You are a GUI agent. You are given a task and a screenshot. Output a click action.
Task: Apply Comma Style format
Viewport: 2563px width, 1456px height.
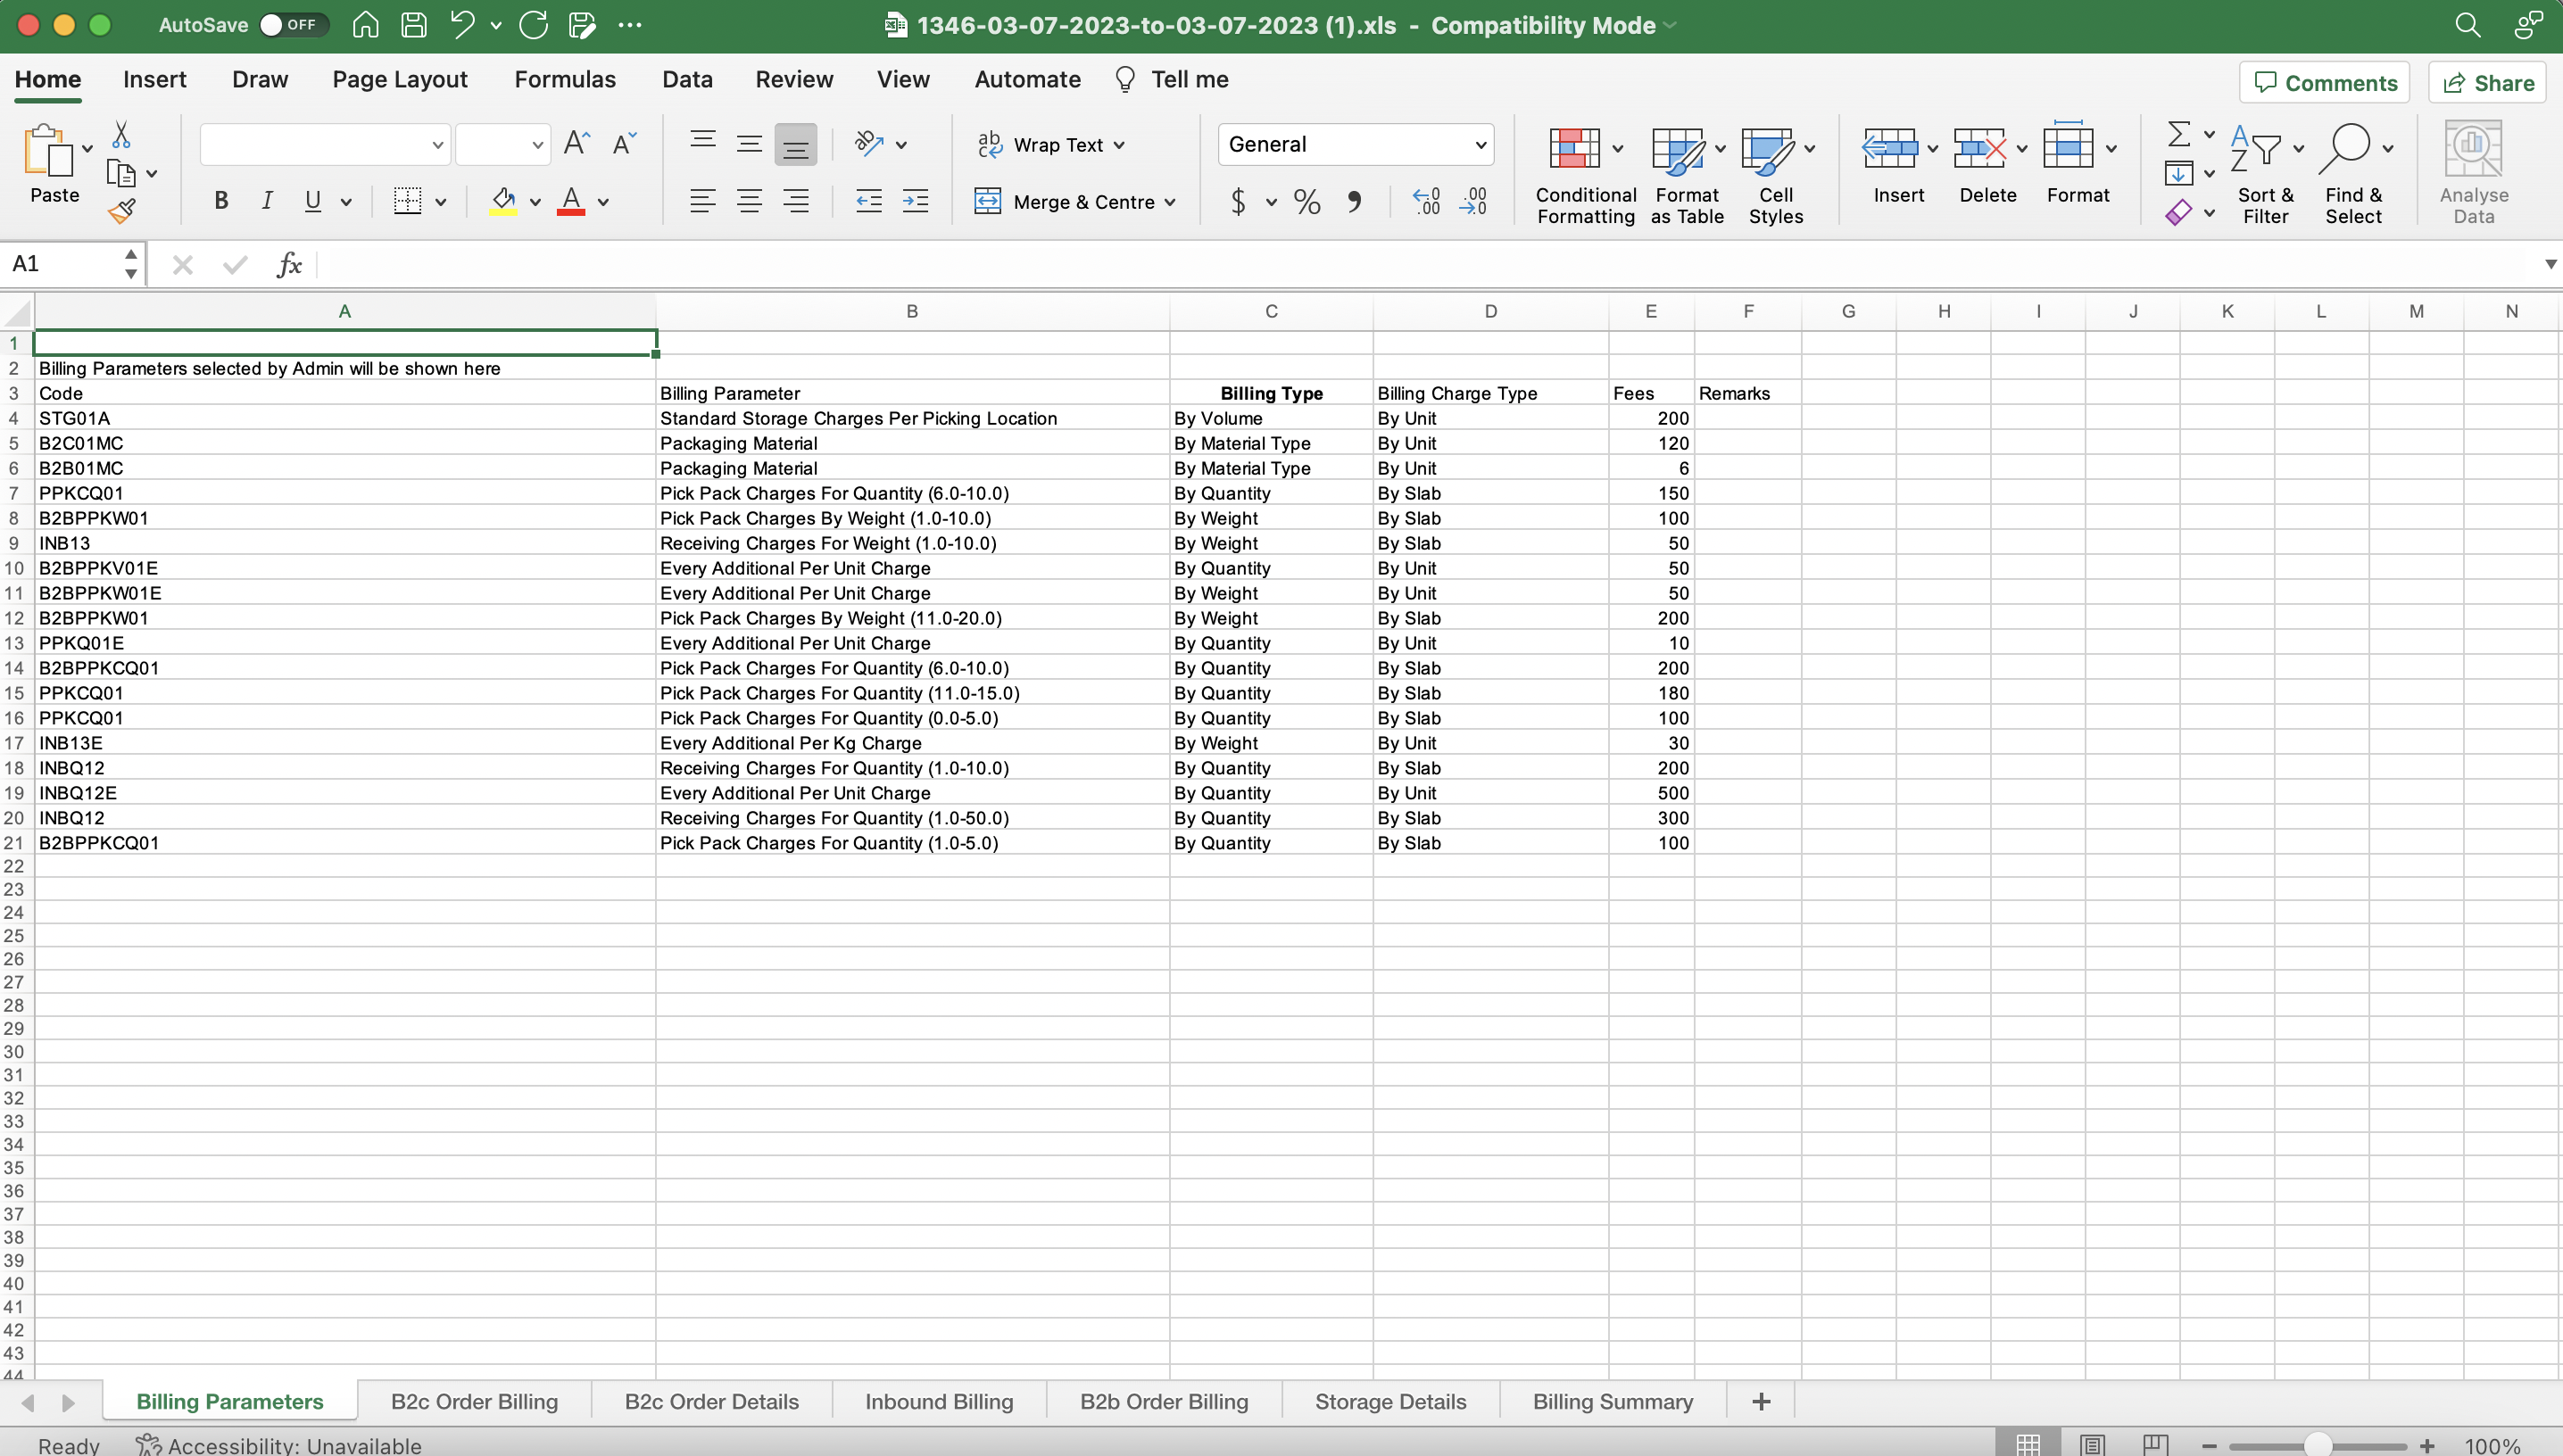1354,202
